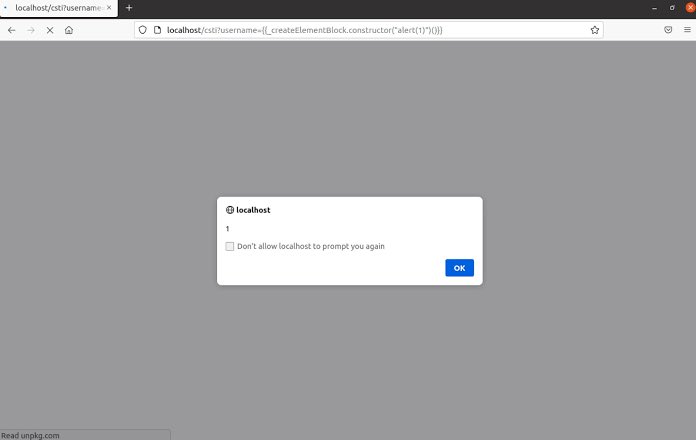The height and width of the screenshot is (440, 696).
Task: Open the Firefox application menu
Action: (x=687, y=30)
